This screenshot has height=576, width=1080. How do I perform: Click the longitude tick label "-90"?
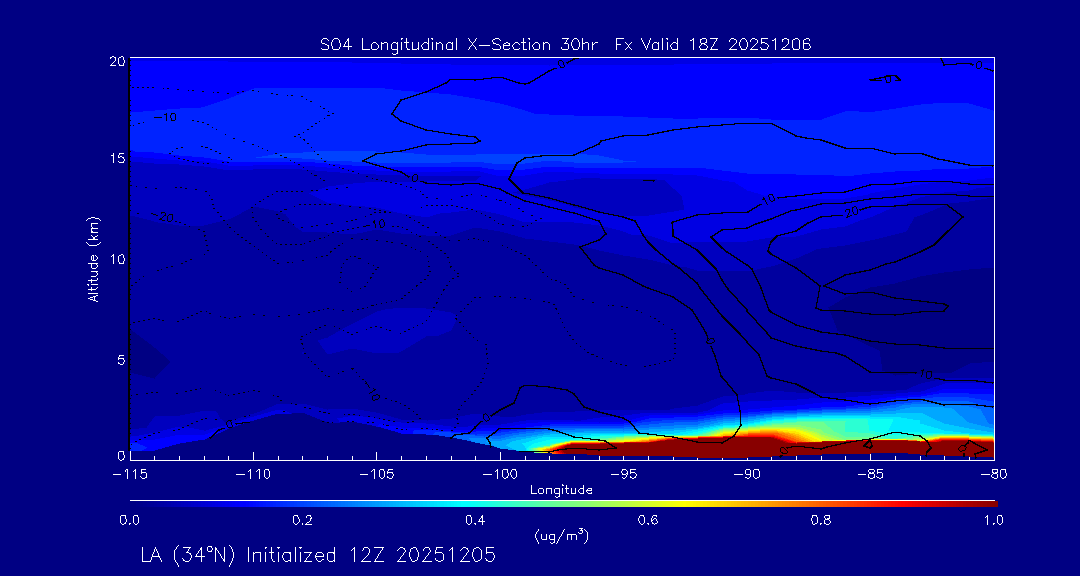(747, 475)
